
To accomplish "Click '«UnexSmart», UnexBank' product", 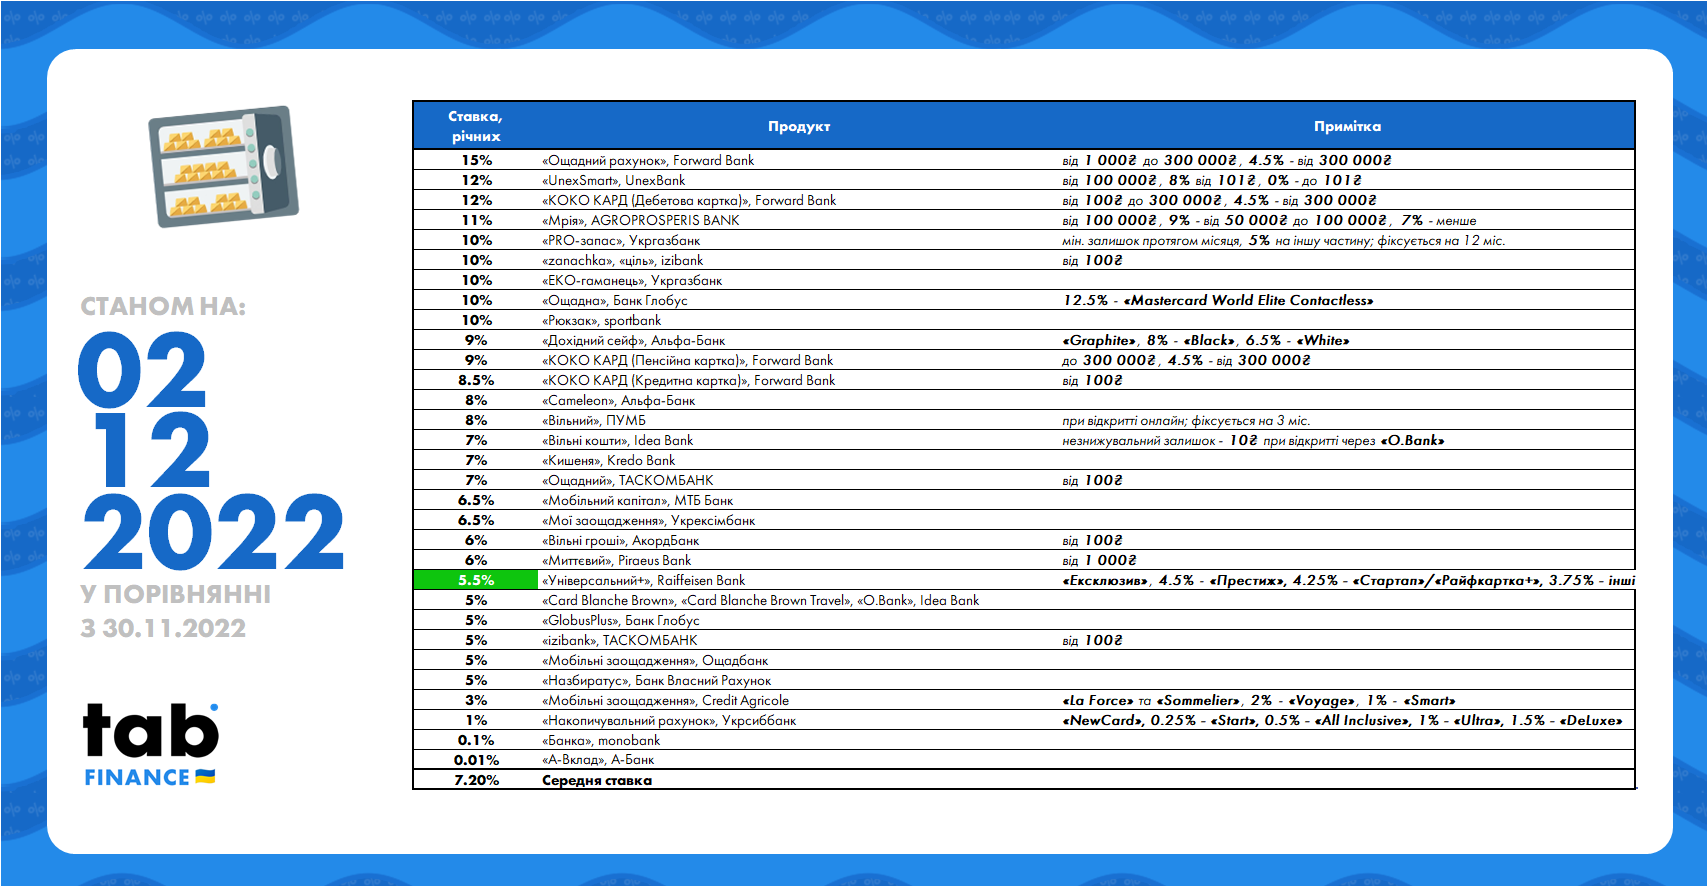I will 613,180.
